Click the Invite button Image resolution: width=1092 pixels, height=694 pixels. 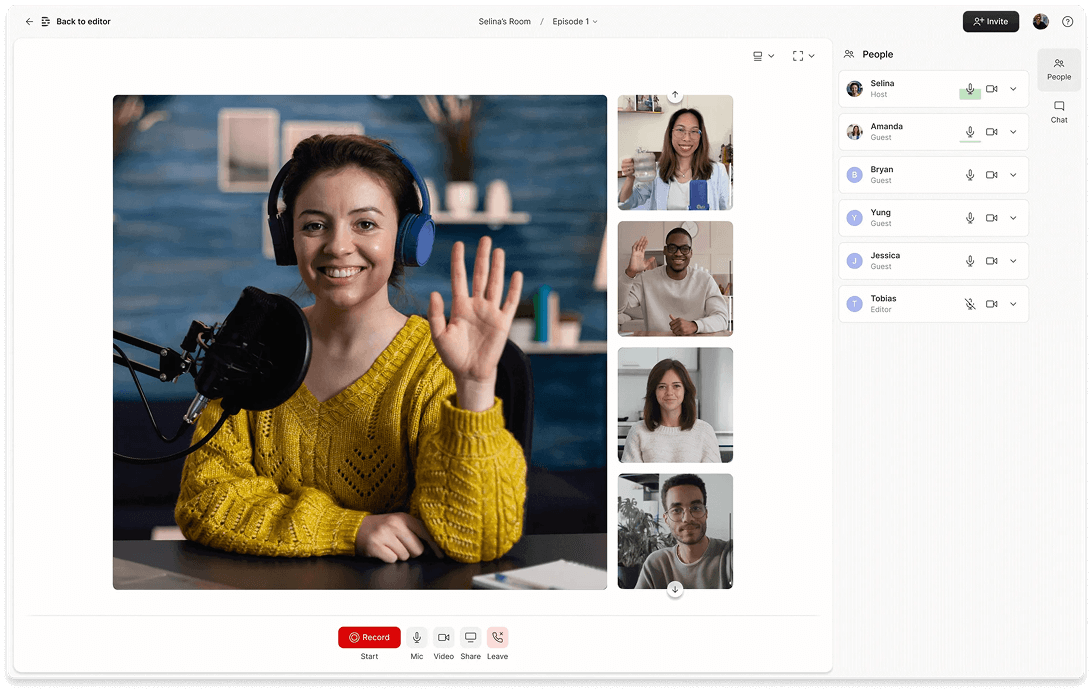pos(990,21)
